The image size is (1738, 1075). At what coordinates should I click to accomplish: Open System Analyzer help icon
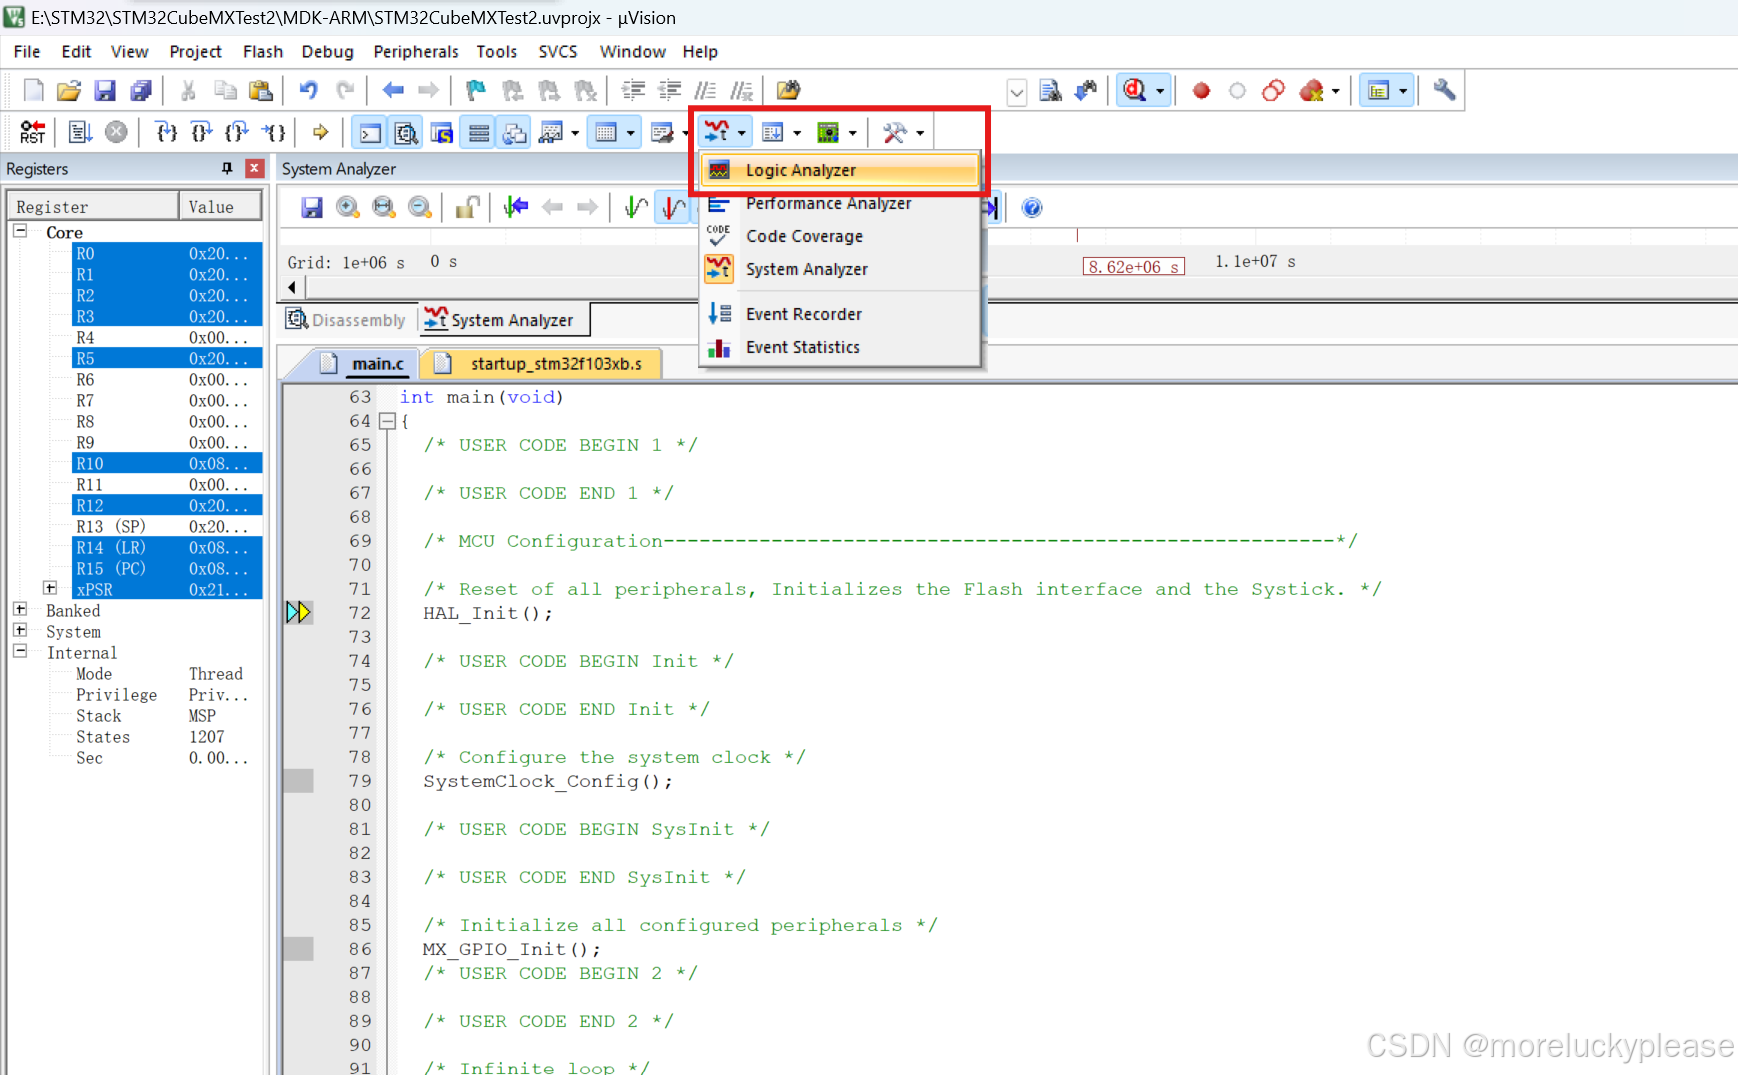(x=1032, y=207)
